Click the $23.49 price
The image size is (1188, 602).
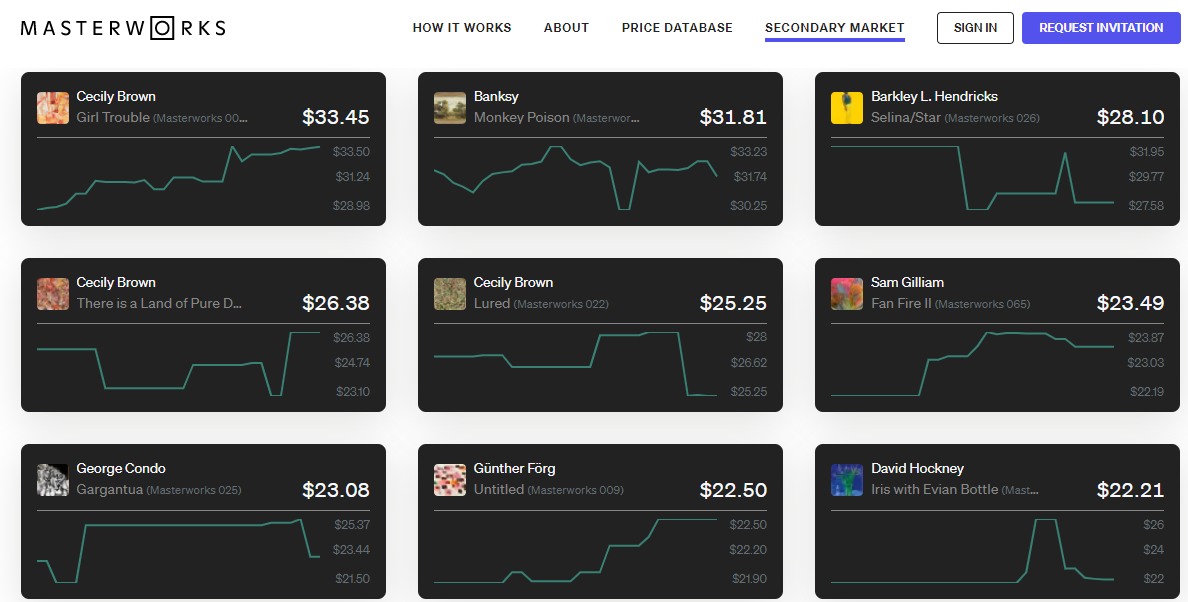pyautogui.click(x=1130, y=303)
